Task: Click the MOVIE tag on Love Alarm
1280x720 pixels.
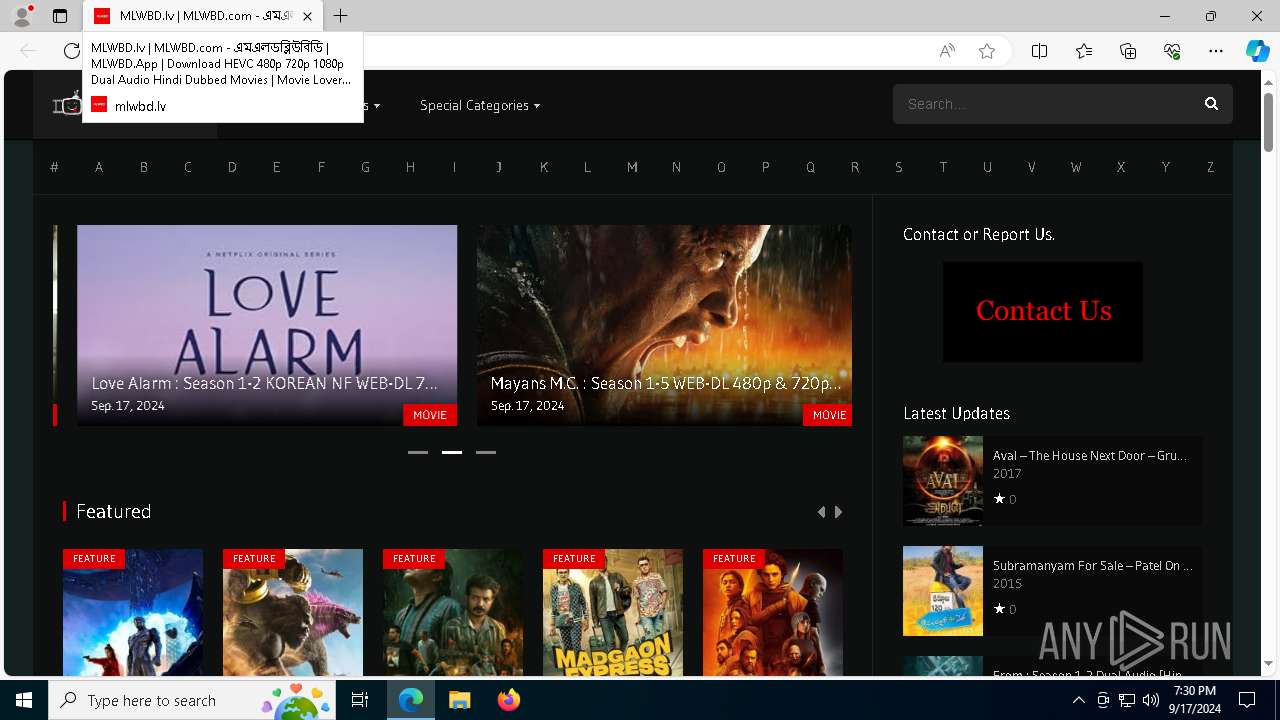Action: click(430, 415)
